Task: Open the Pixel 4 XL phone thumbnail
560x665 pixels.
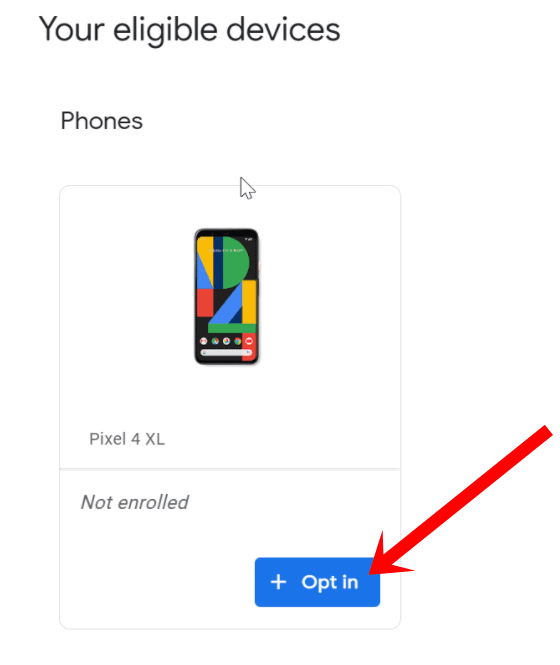Action: coord(227,296)
